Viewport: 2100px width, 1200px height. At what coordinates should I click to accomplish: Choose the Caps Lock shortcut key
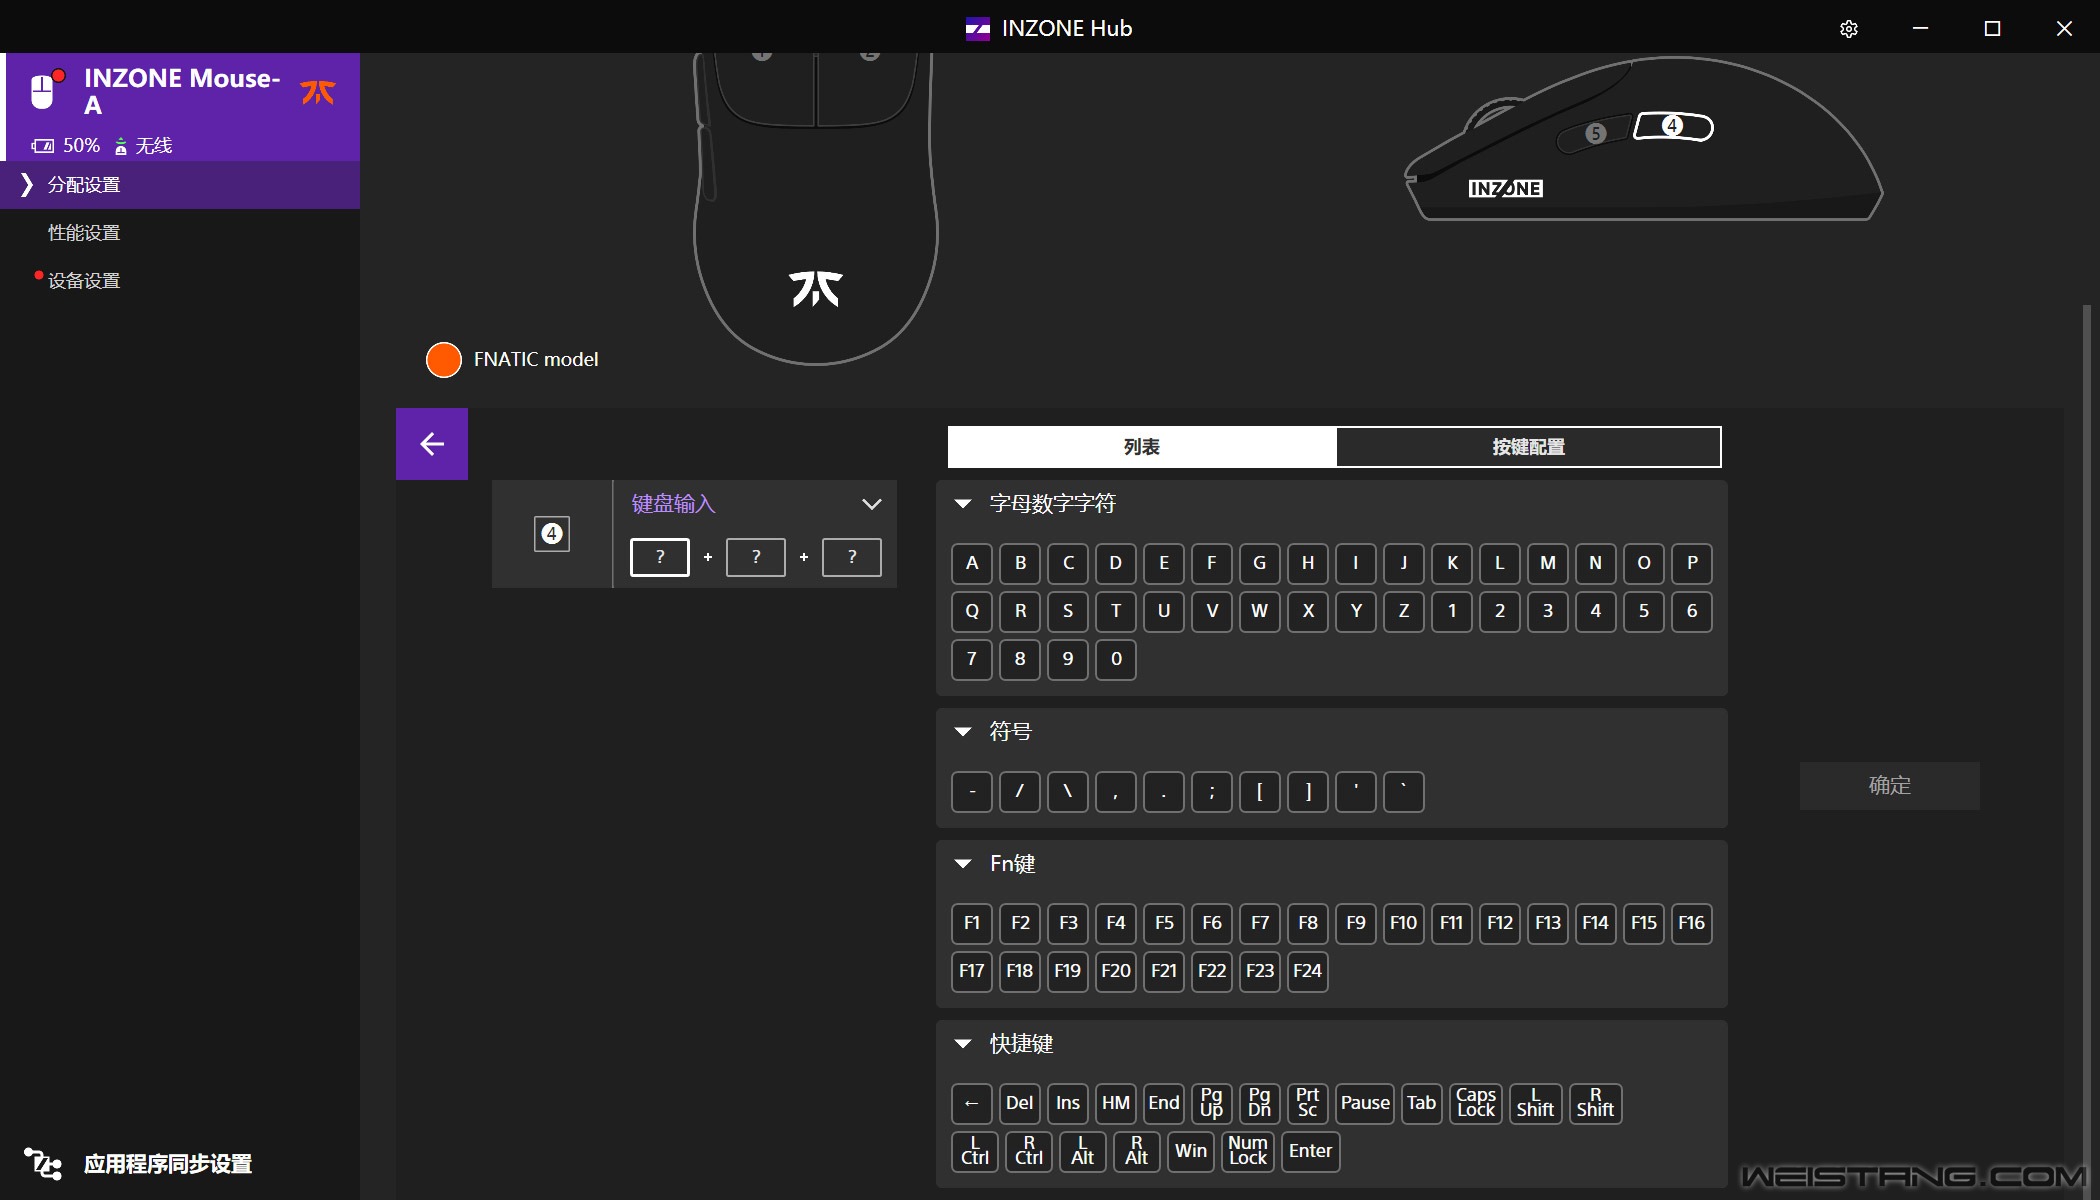(1476, 1103)
